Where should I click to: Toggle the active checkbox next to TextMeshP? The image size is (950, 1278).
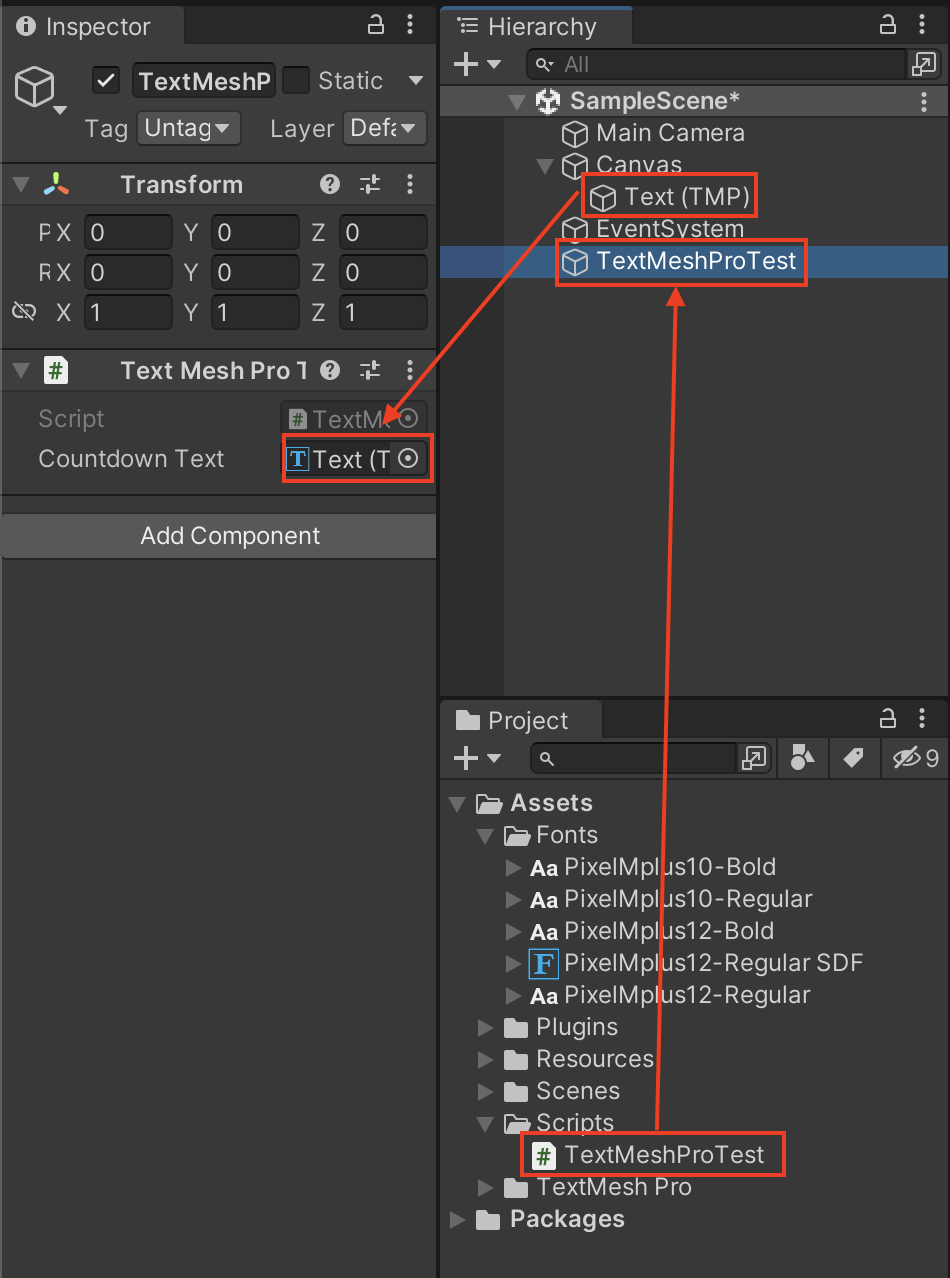tap(106, 80)
